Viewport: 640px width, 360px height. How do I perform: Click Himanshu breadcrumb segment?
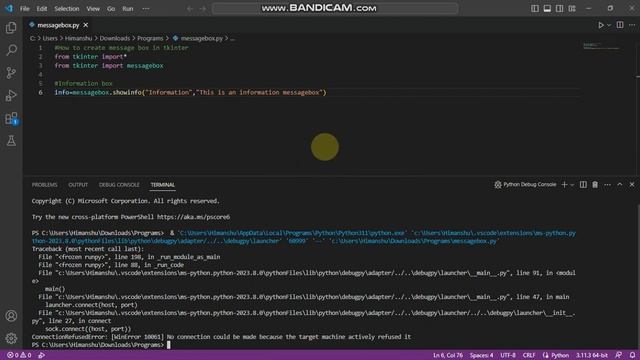(x=78, y=38)
